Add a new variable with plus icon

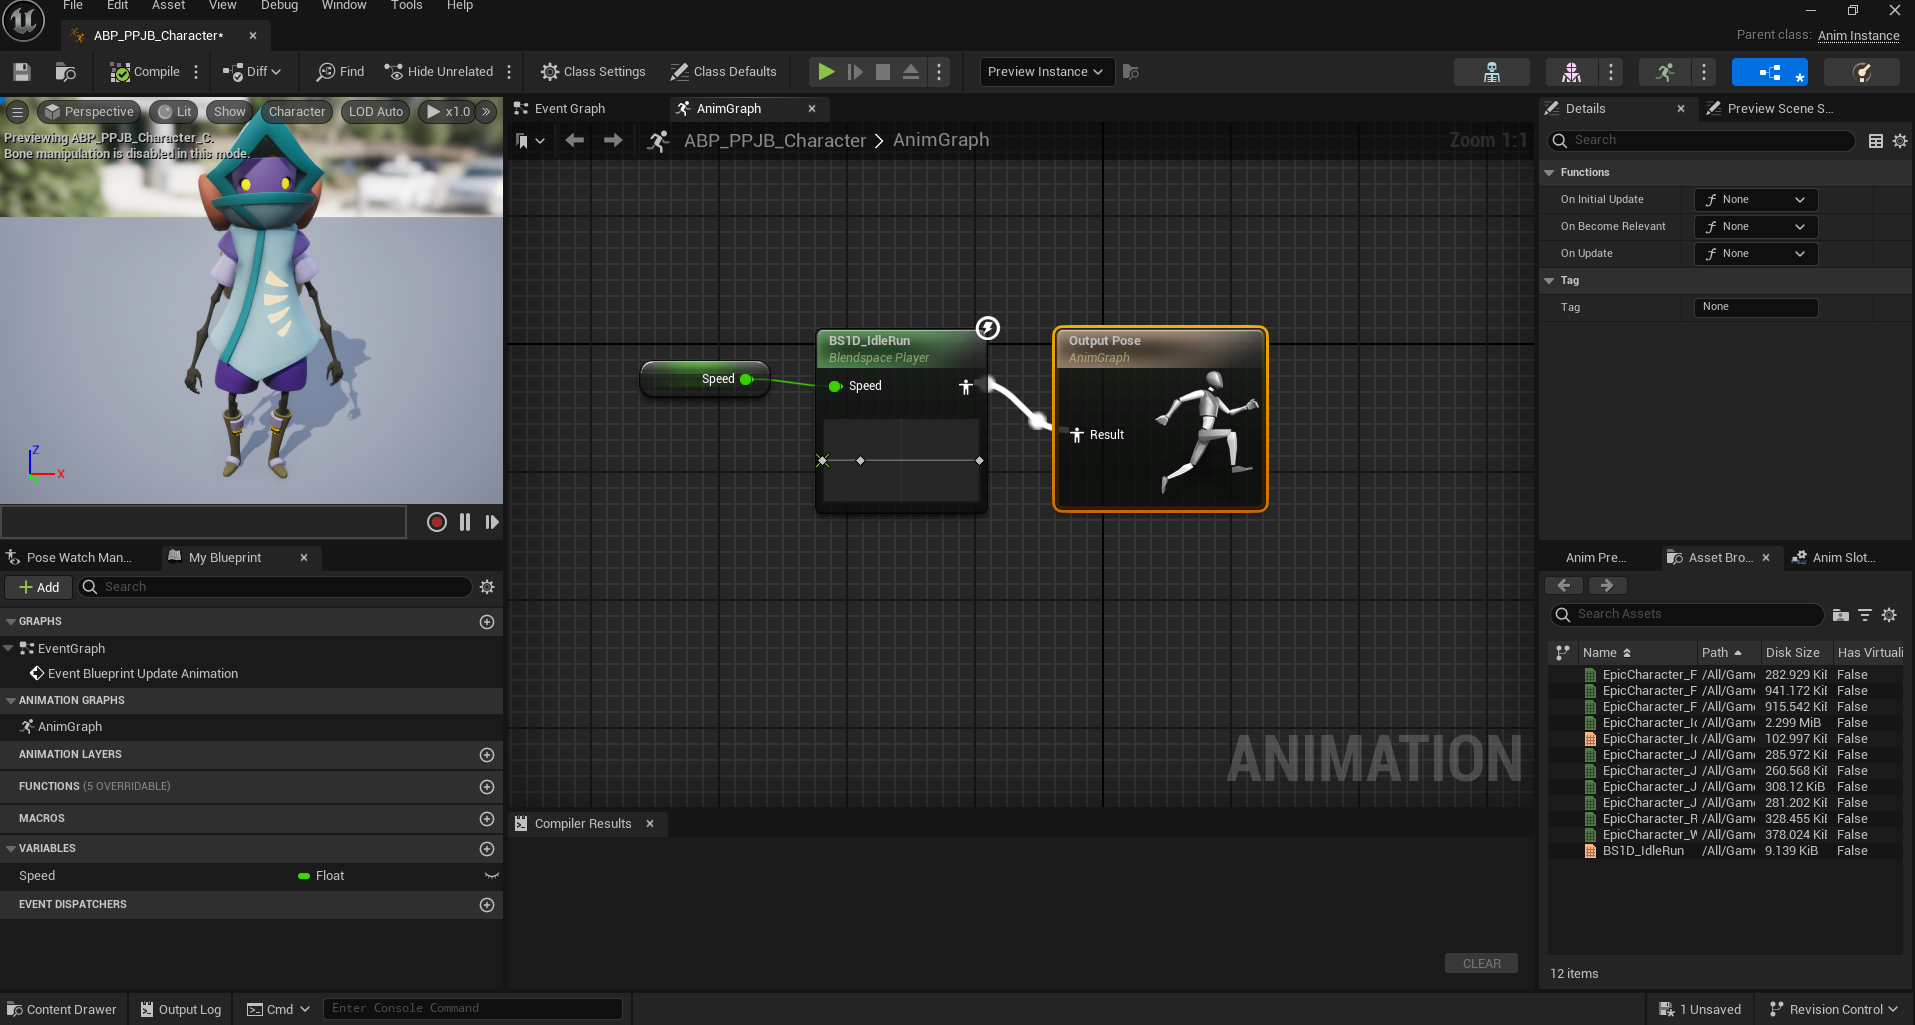(x=487, y=849)
